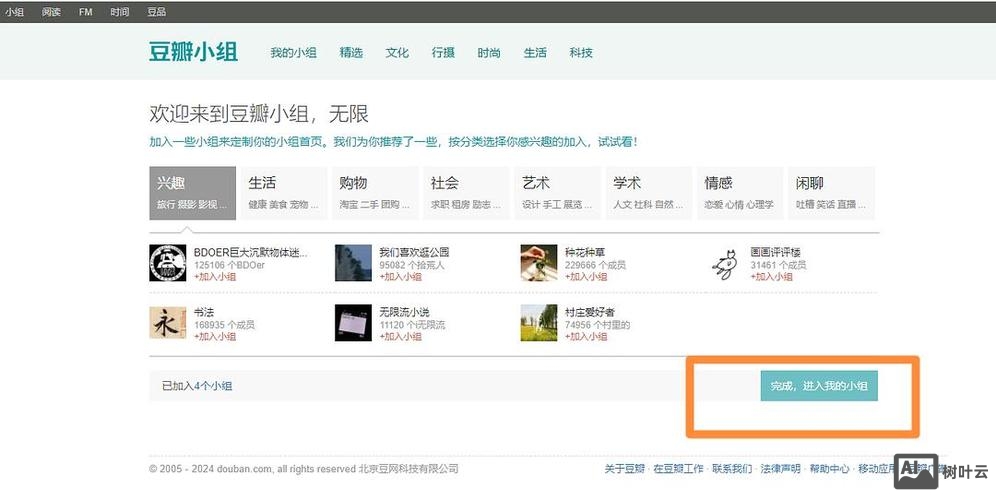The height and width of the screenshot is (500, 996).
Task: Open 联系我们 footer link
Action: [x=732, y=469]
